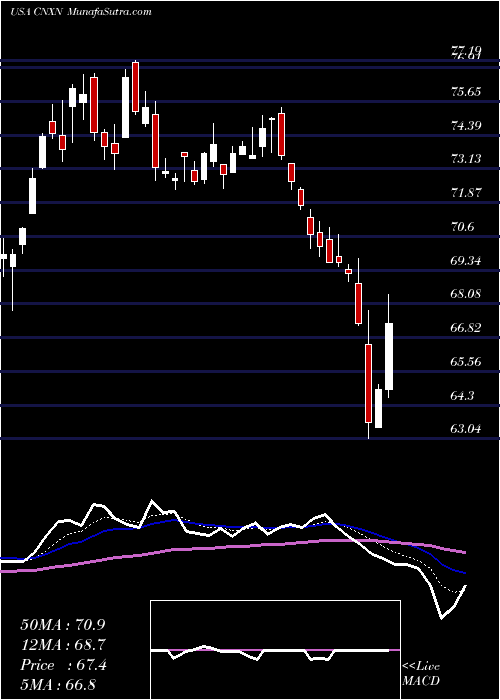This screenshot has height=700, width=500.
Task: Click the '<<Live MACD' label
Action: 421,674
